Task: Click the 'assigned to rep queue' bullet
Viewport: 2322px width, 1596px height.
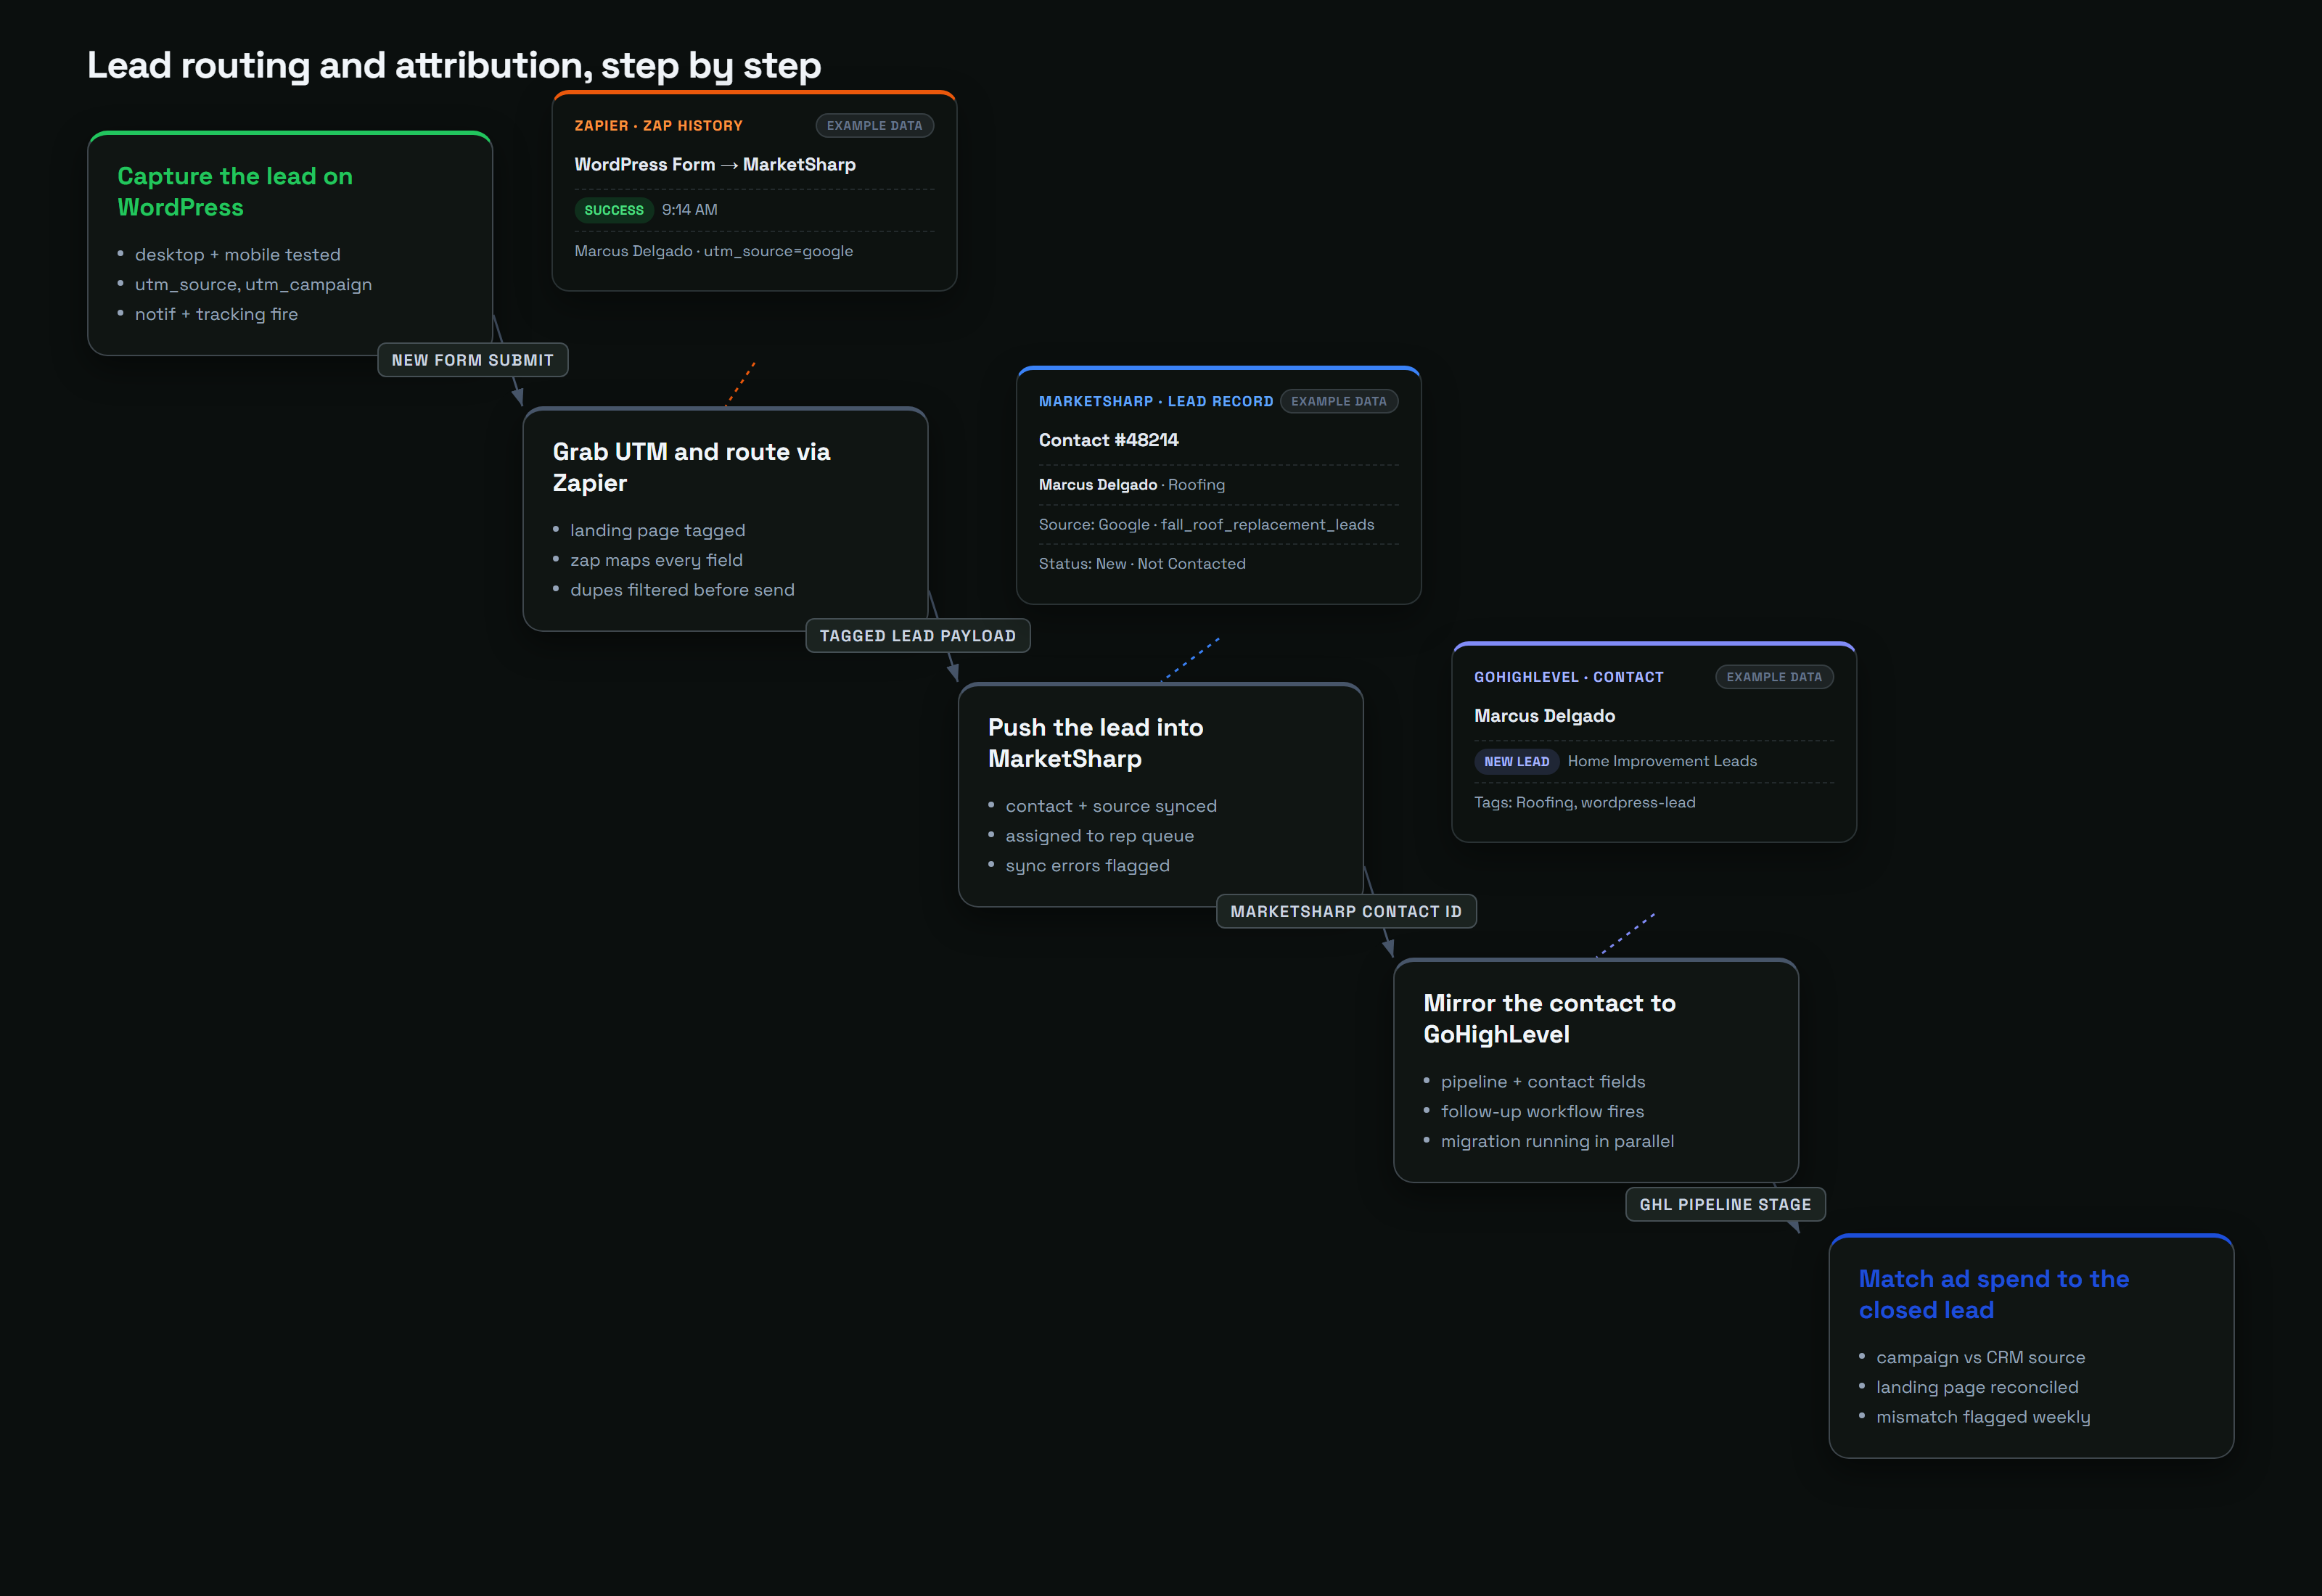Action: coord(1100,836)
